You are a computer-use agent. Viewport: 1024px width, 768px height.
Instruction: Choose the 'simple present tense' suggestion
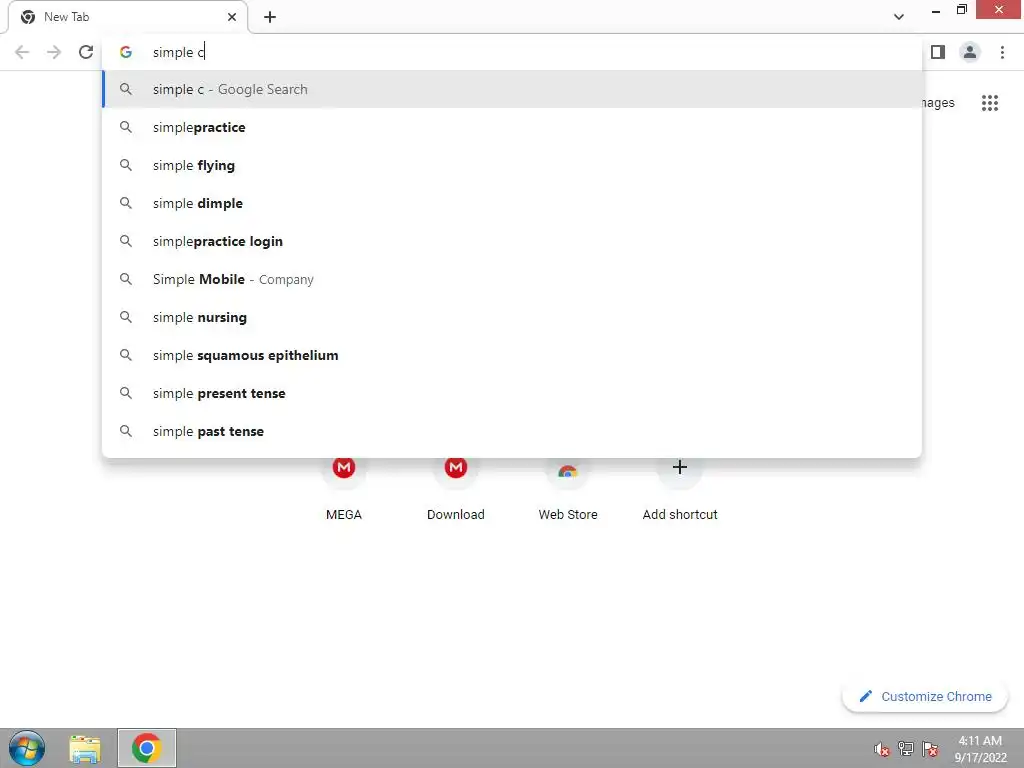pyautogui.click(x=512, y=393)
